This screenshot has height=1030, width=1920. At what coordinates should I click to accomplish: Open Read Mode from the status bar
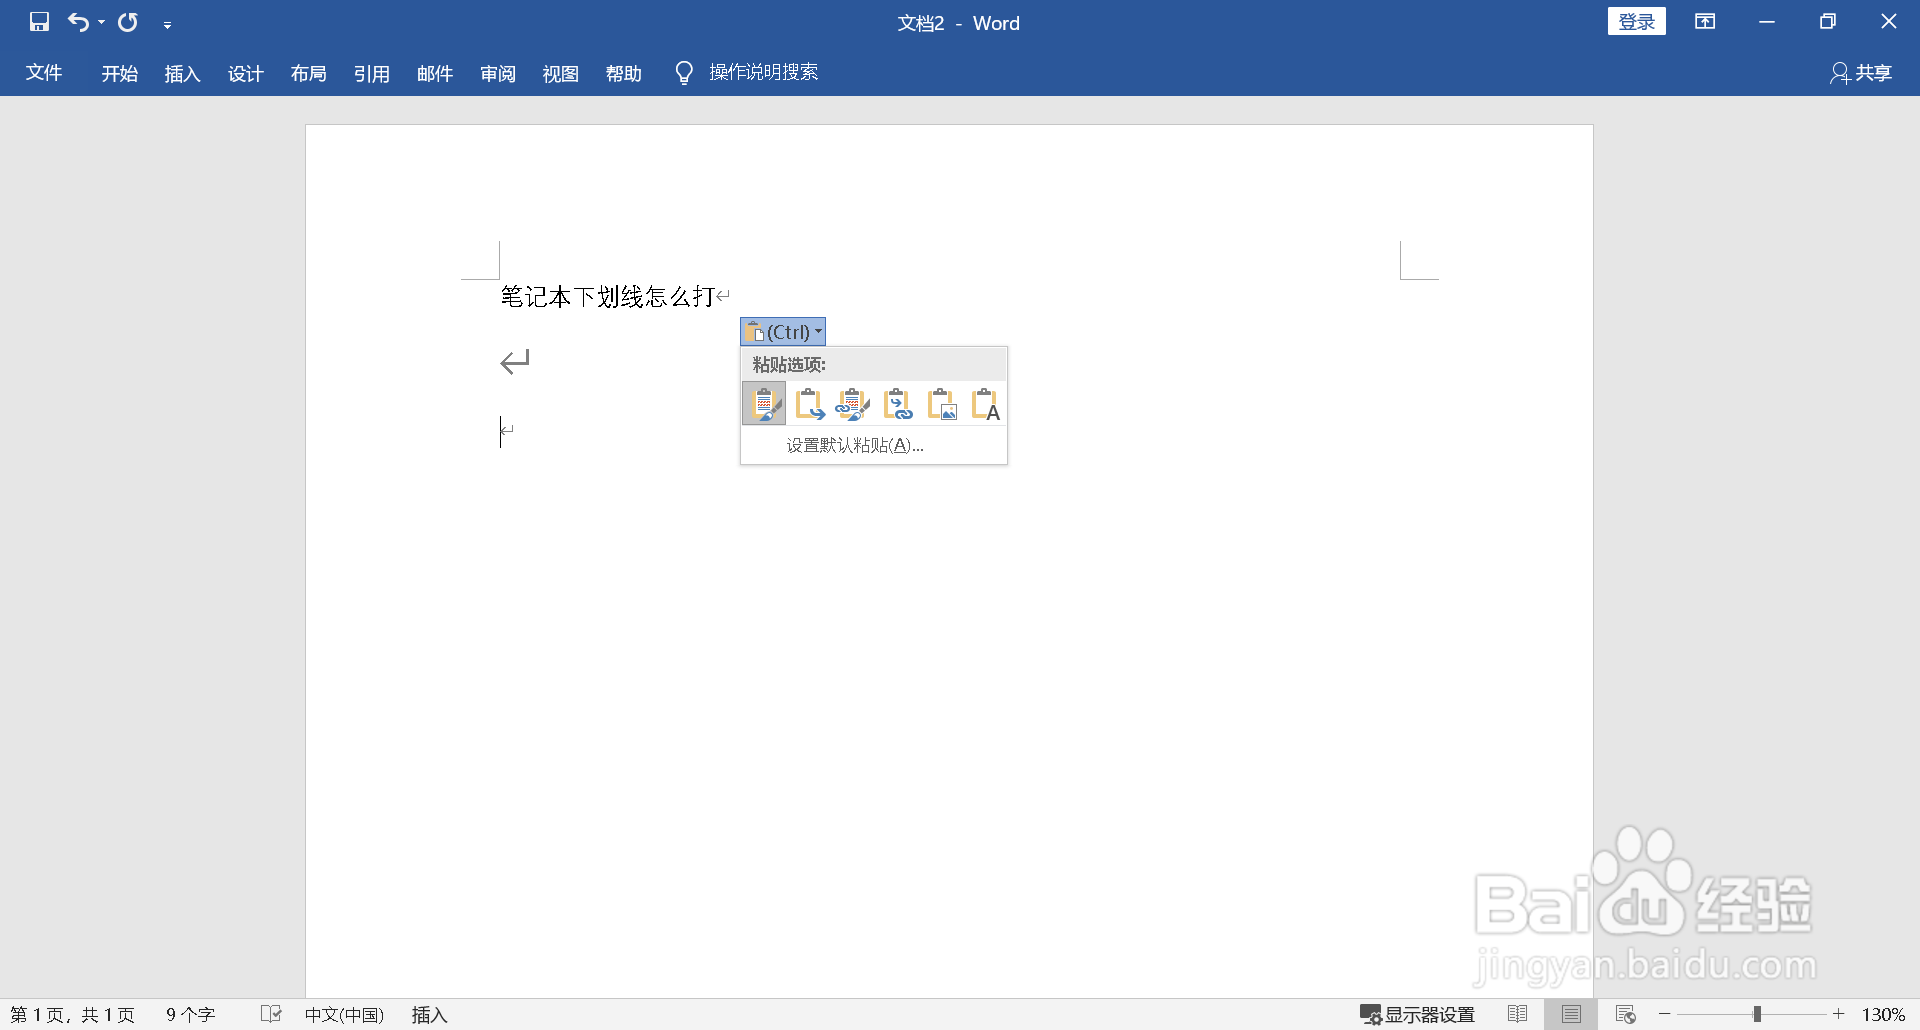click(x=1516, y=1014)
